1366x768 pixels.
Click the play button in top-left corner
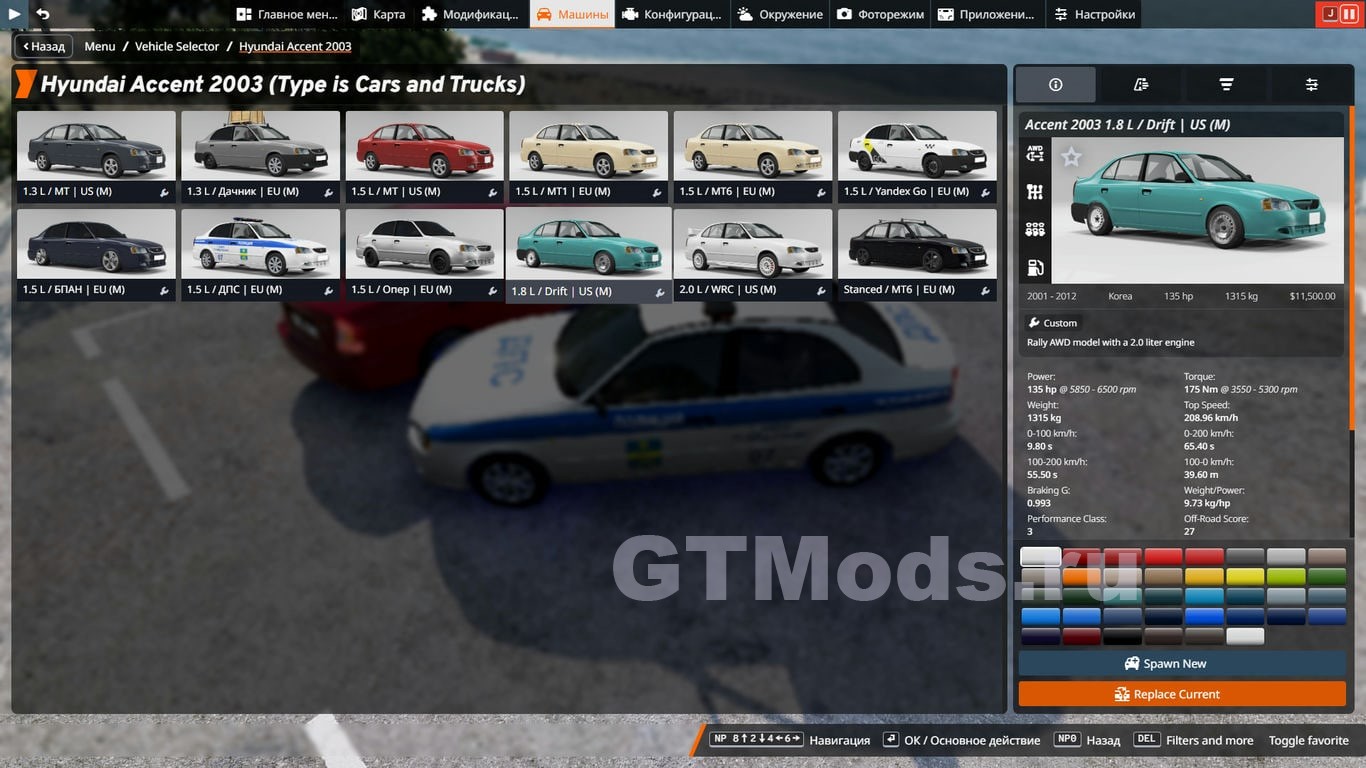(15, 14)
